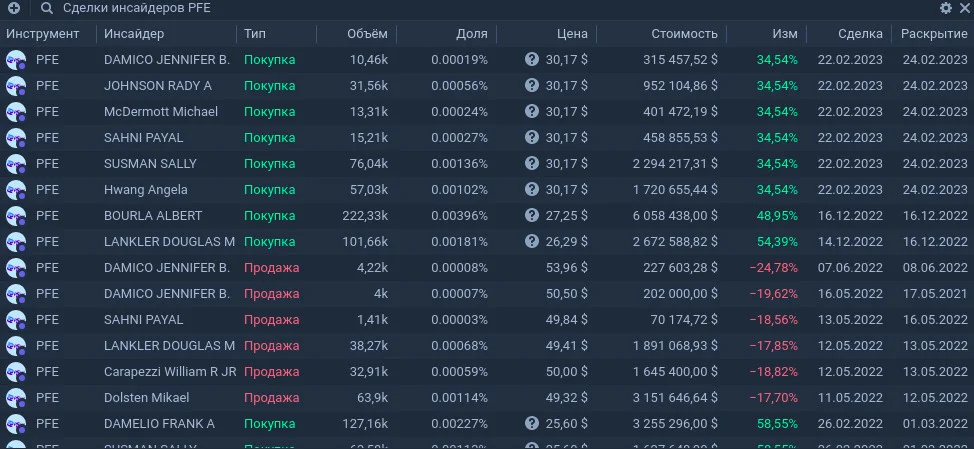The image size is (974, 449).
Task: Sort by the Стоимость column header
Action: click(685, 34)
